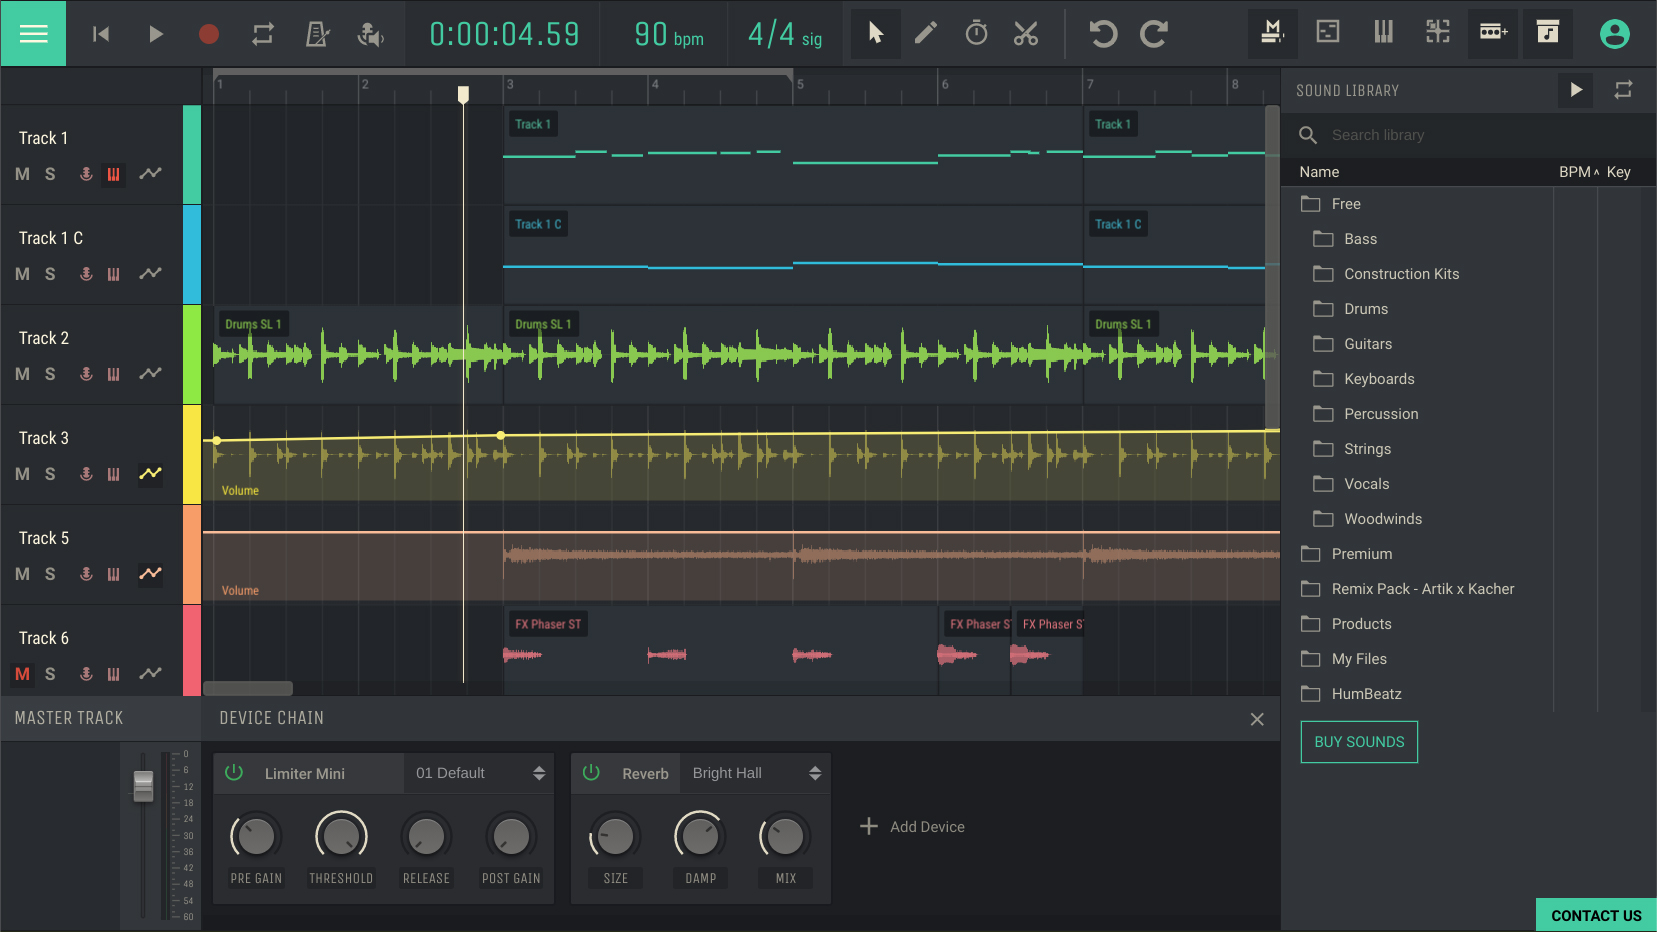Toggle the metronome
Viewport: 1657px width, 932px height.
coord(317,34)
